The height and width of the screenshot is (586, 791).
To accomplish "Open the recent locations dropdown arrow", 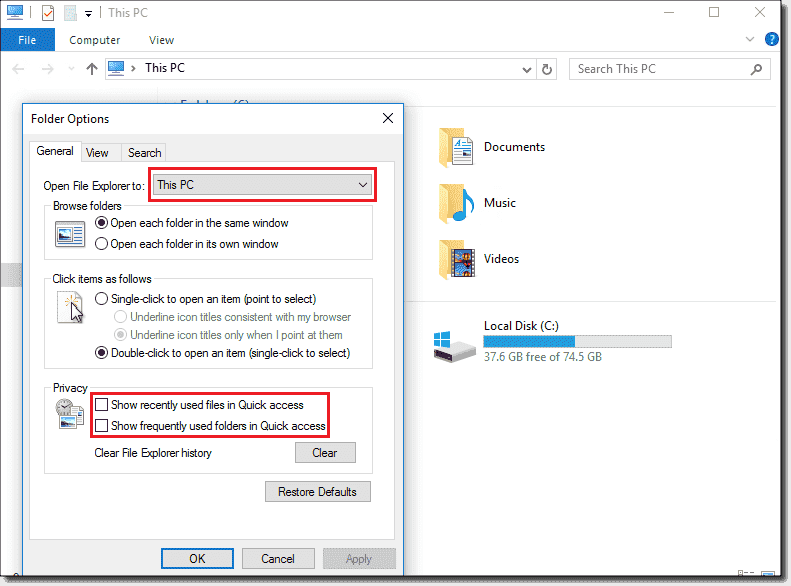I will click(x=71, y=69).
